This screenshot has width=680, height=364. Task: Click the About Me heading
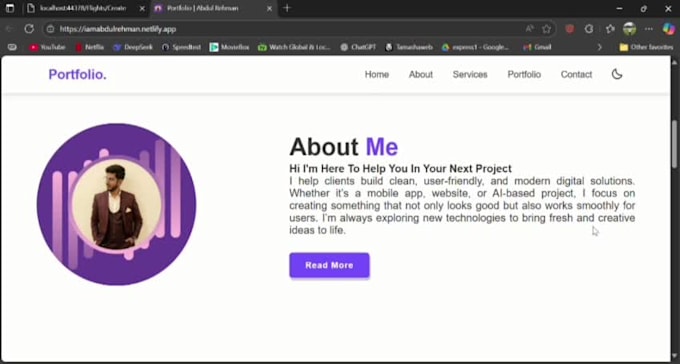(x=343, y=147)
